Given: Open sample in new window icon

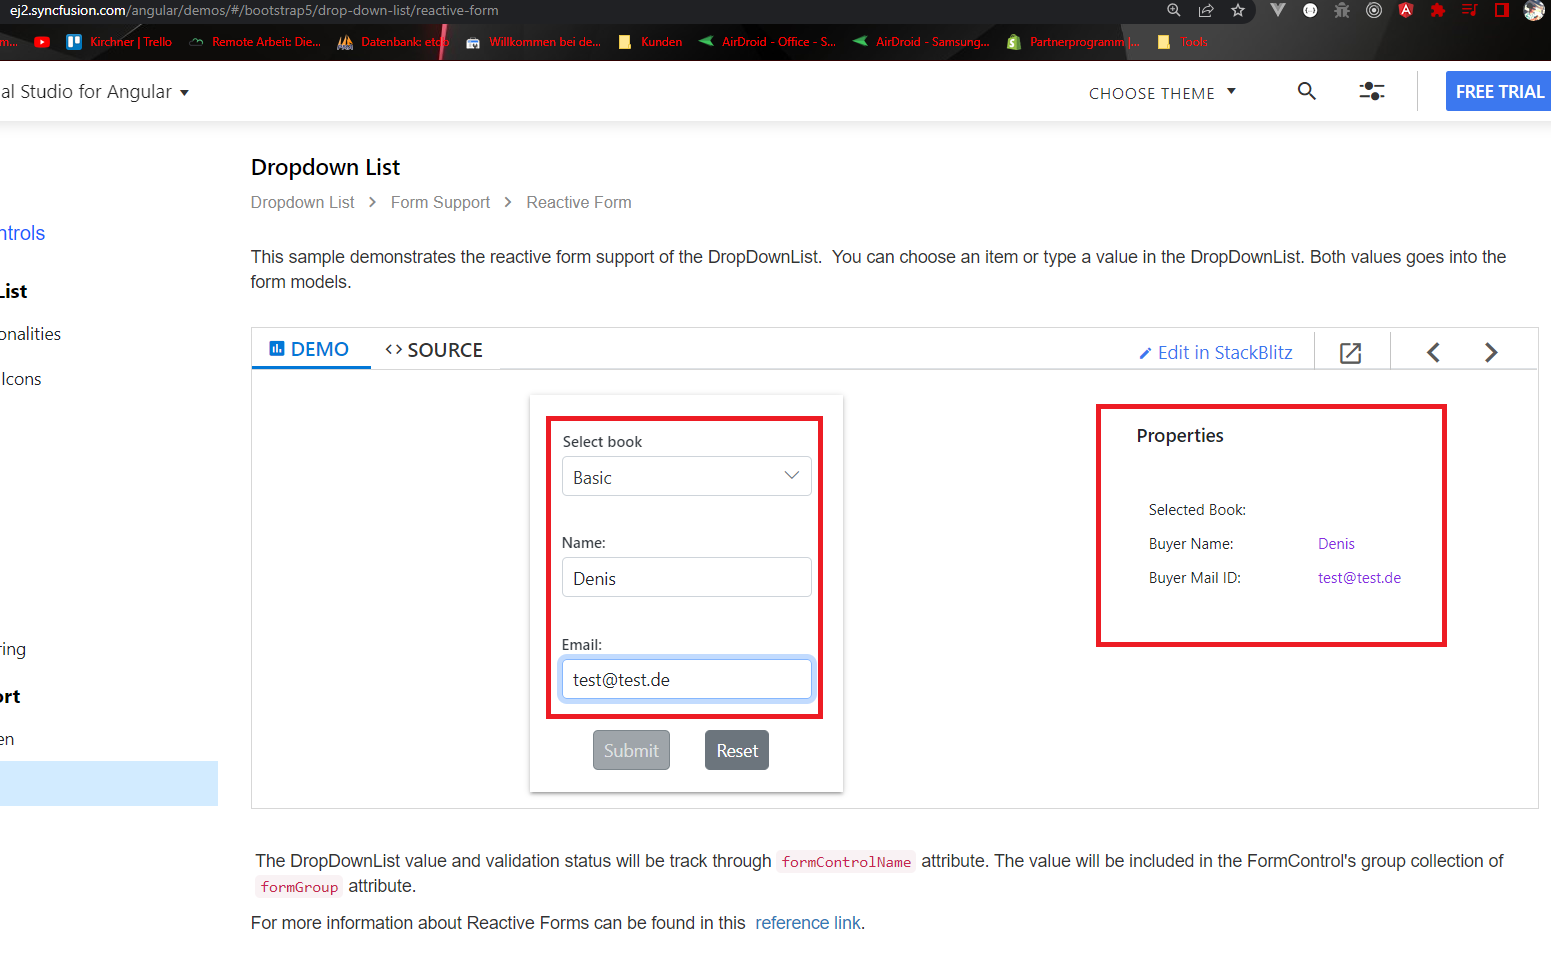Looking at the screenshot, I should [1350, 353].
